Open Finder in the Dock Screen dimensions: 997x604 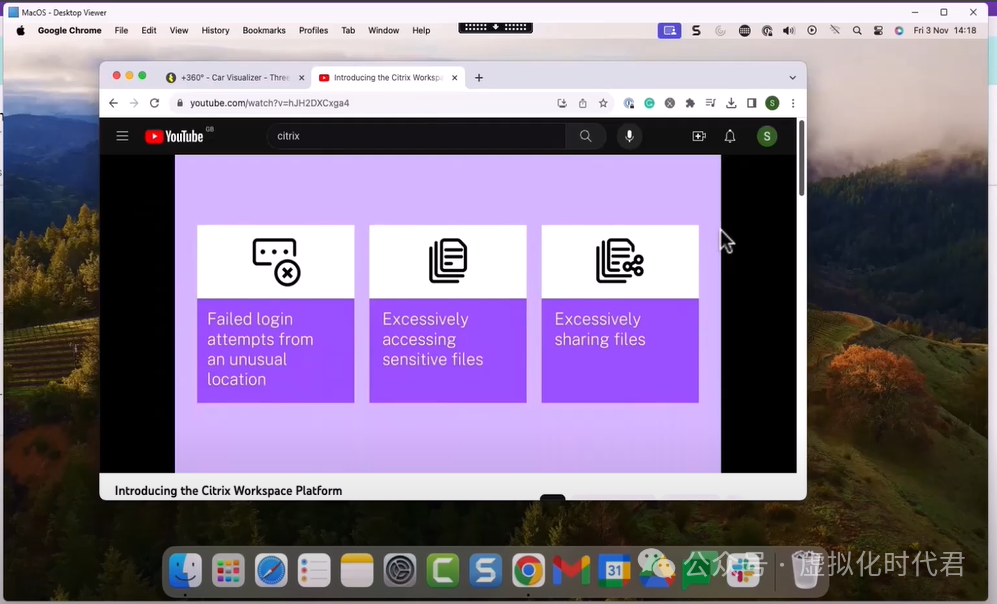point(185,570)
